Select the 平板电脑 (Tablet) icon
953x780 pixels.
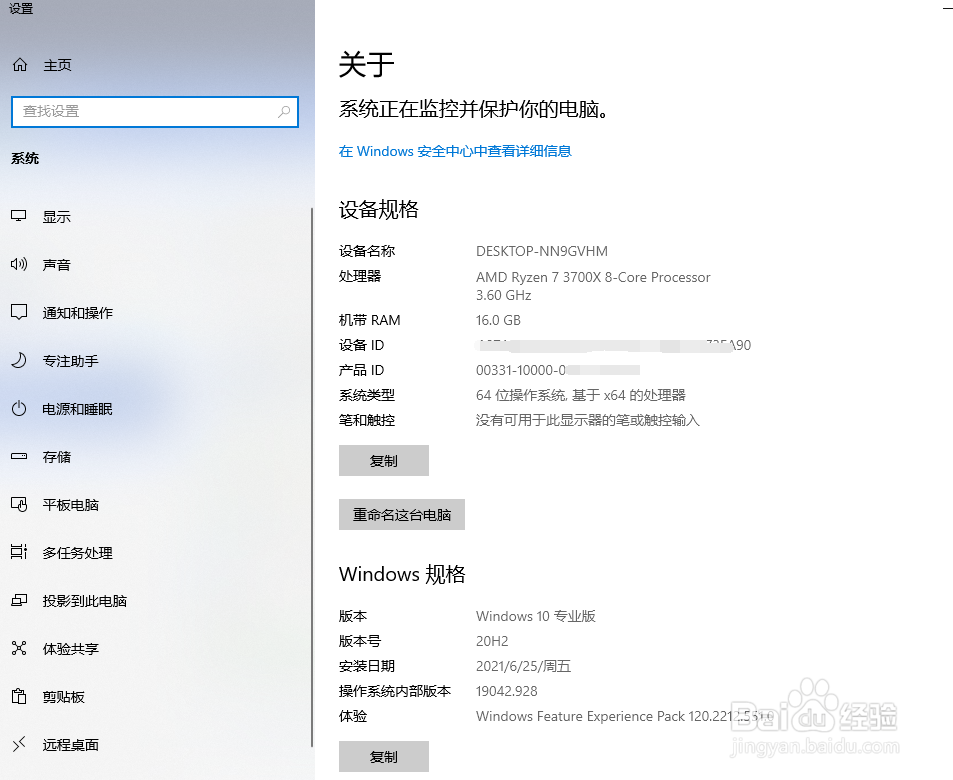20,504
